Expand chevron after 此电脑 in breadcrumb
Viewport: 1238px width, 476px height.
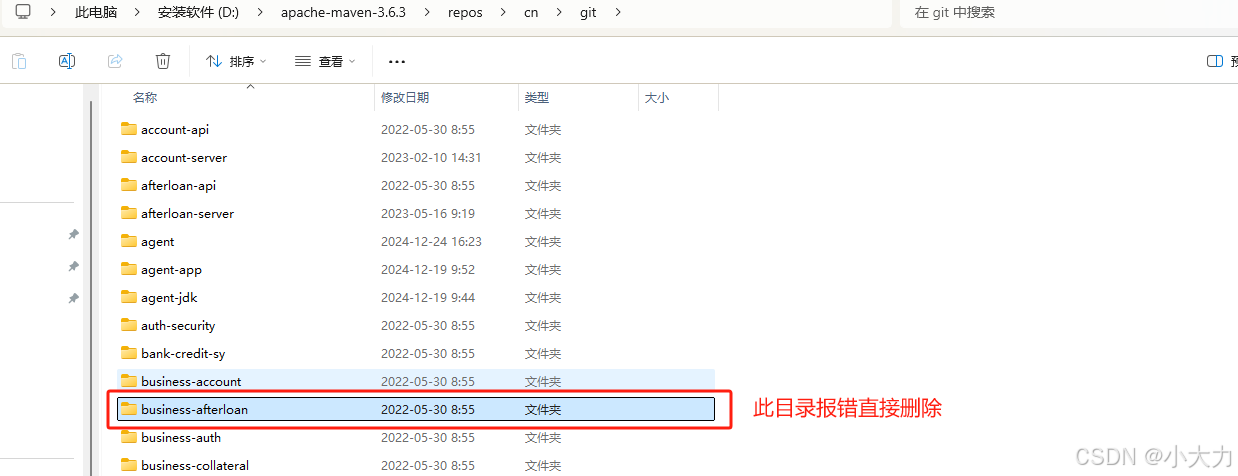[138, 12]
